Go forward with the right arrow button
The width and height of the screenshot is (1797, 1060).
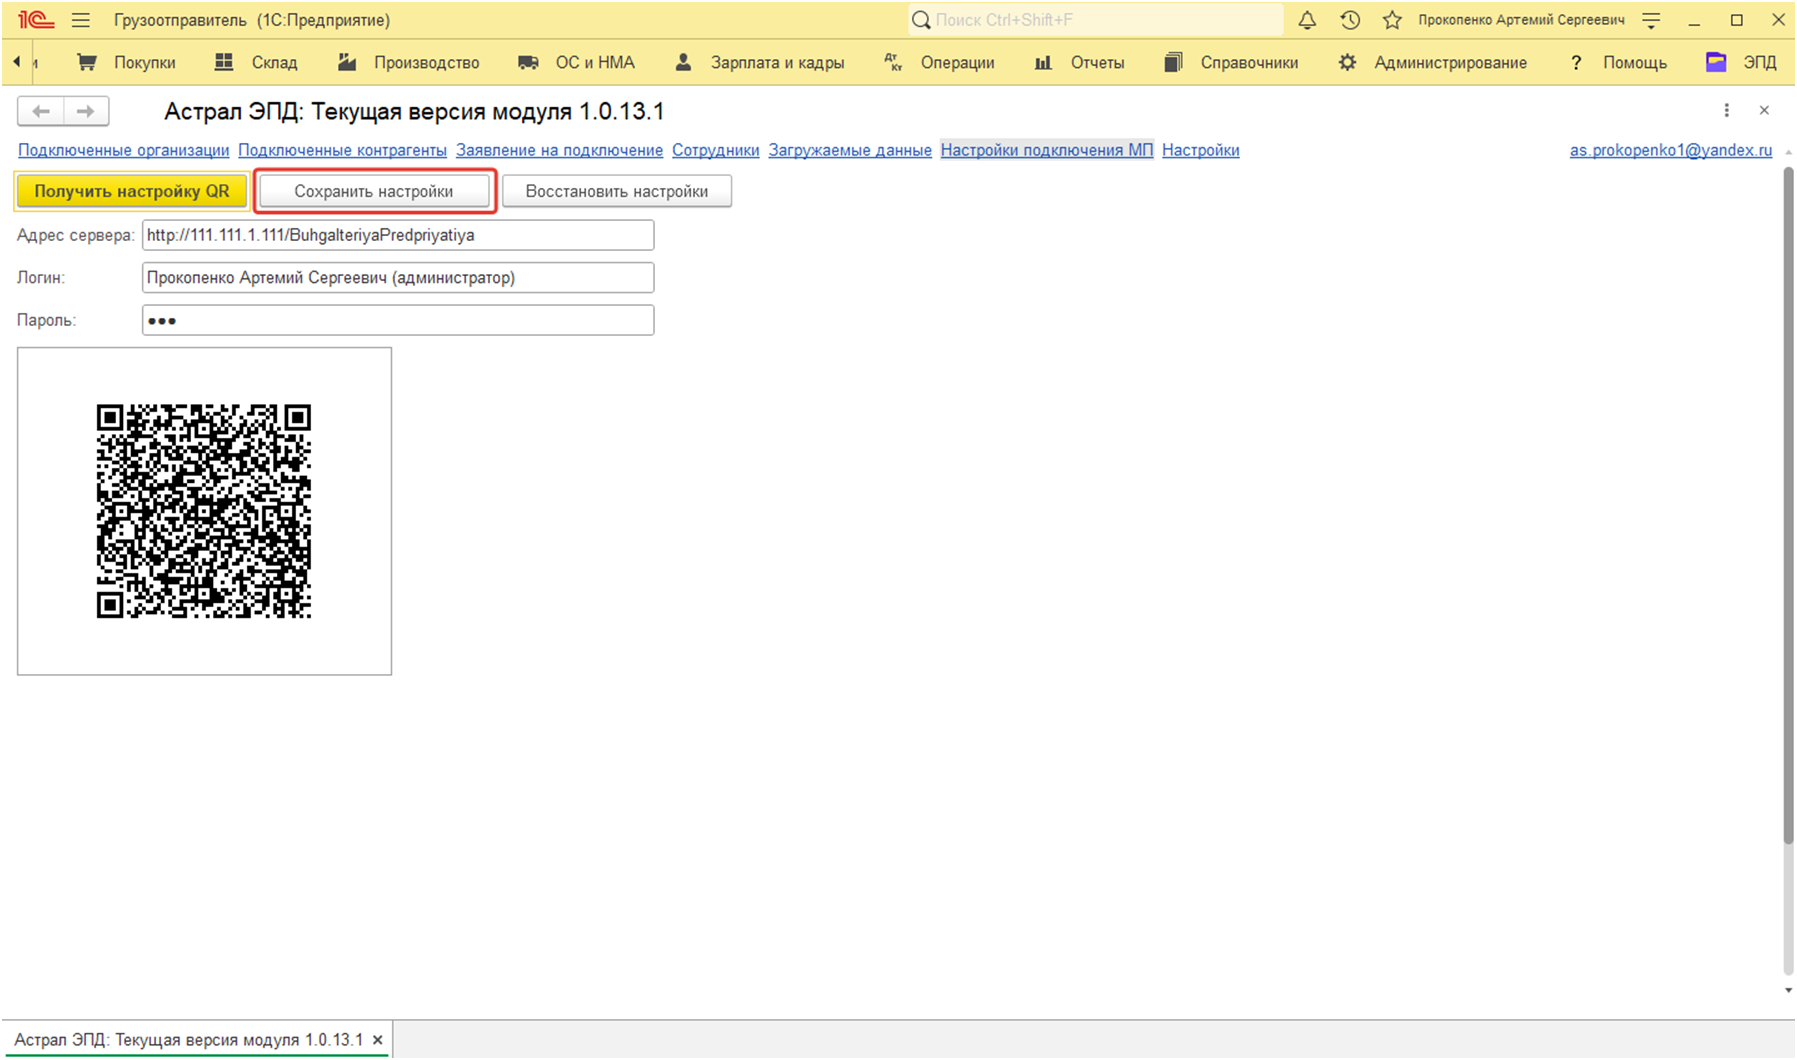86,111
